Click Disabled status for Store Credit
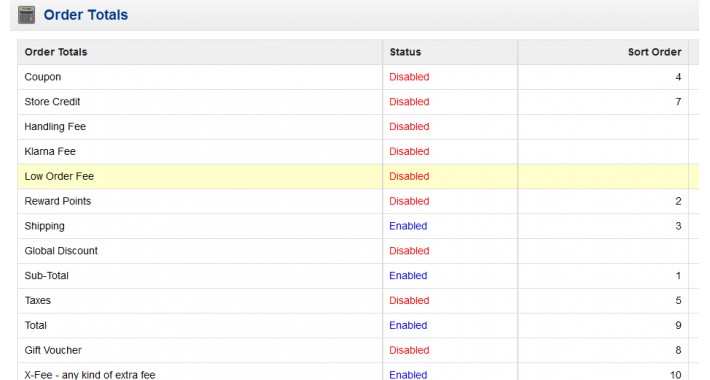This screenshot has height=380, width=710. coord(409,101)
